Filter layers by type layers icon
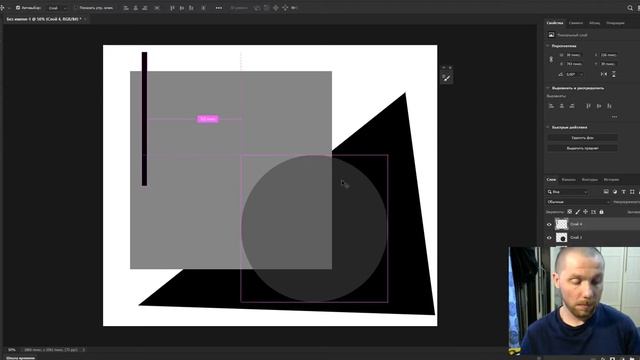Image resolution: width=640 pixels, height=360 pixels. click(x=623, y=192)
